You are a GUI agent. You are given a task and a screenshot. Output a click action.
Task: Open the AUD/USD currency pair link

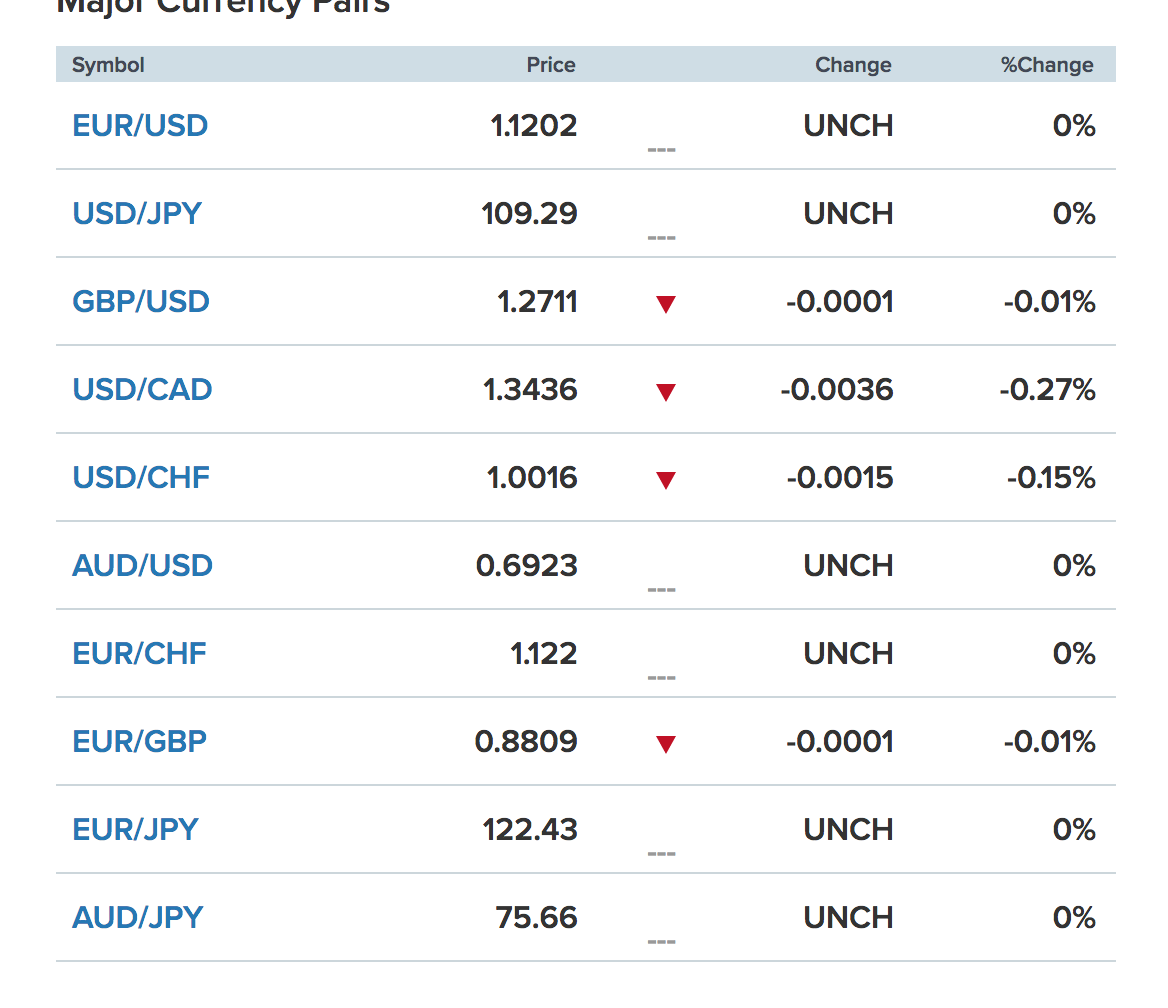(x=142, y=565)
